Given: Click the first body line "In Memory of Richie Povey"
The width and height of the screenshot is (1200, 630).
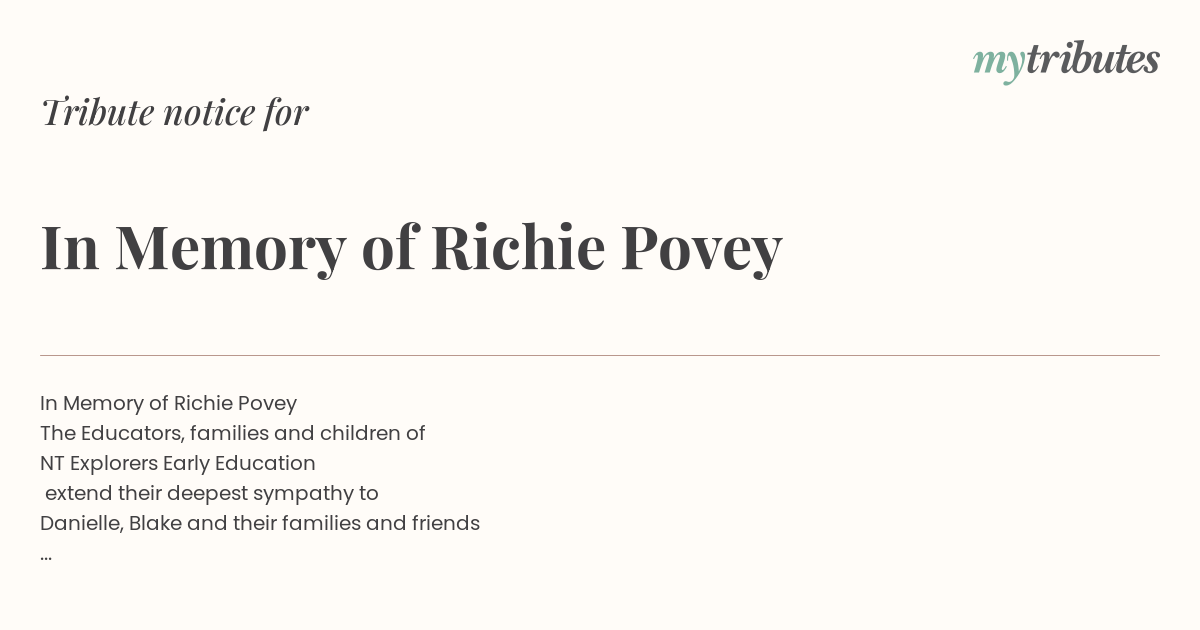Looking at the screenshot, I should pyautogui.click(x=168, y=403).
